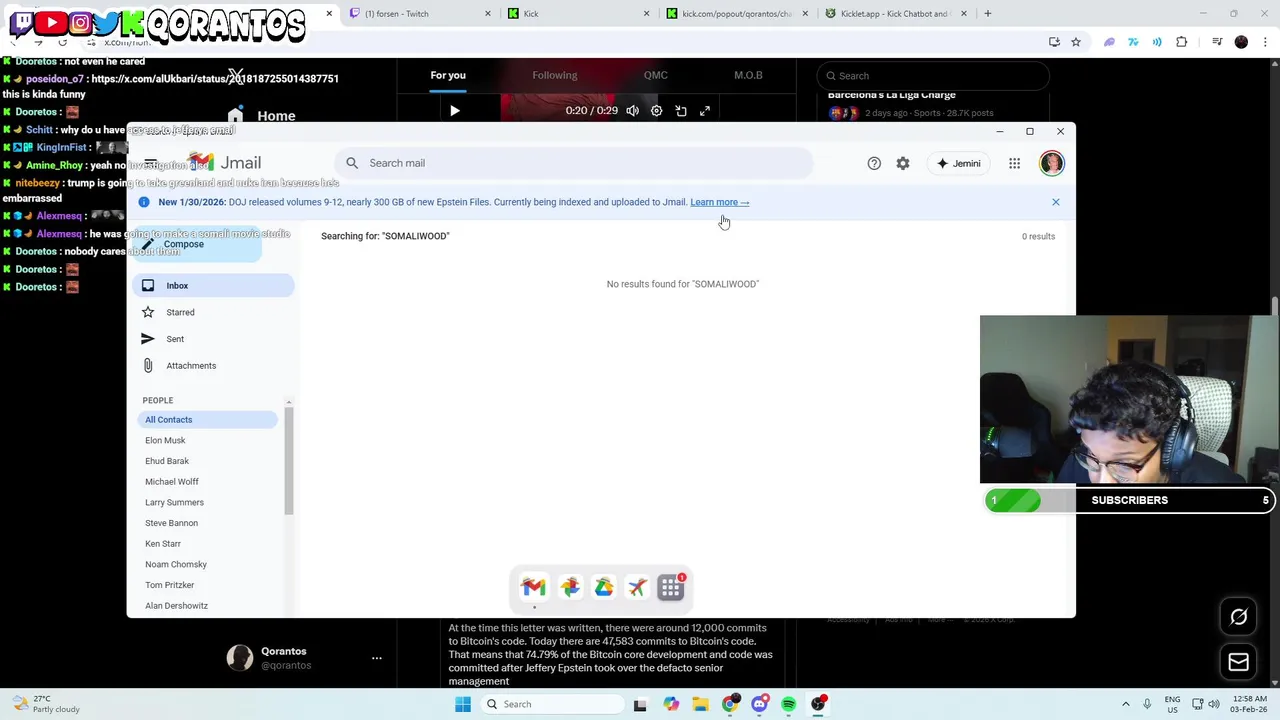The image size is (1280, 720).
Task: Open the Qorantos account options dots on X
Action: (x=376, y=658)
